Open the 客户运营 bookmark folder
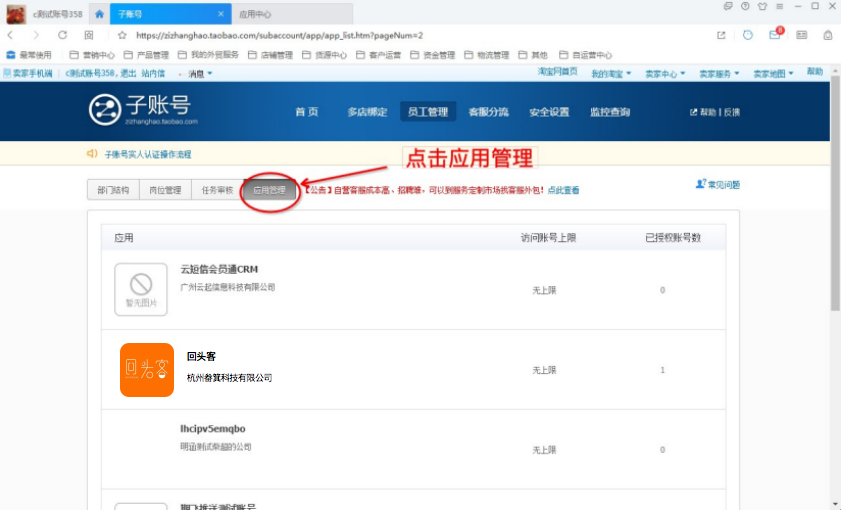Viewport: 844px width, 514px height. tap(378, 55)
